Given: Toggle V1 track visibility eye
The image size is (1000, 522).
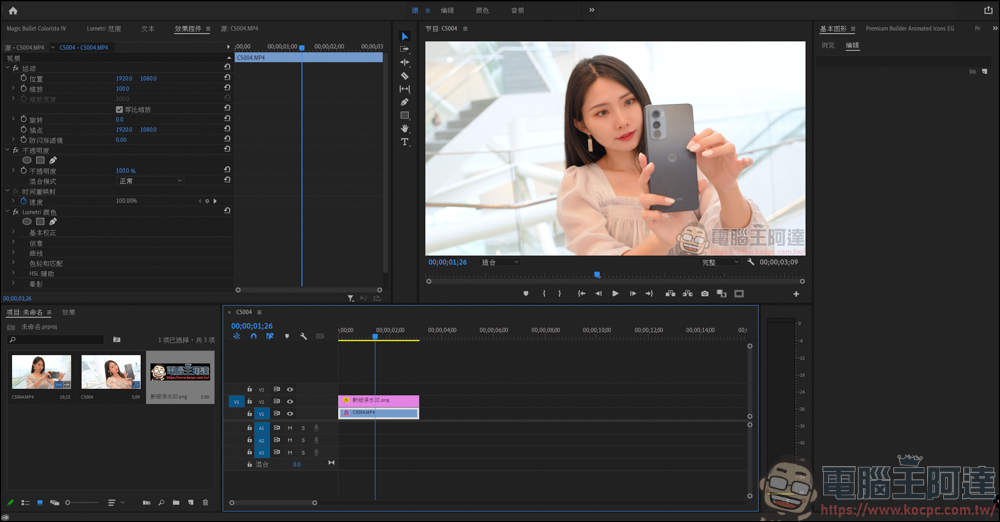Looking at the screenshot, I should [x=290, y=414].
